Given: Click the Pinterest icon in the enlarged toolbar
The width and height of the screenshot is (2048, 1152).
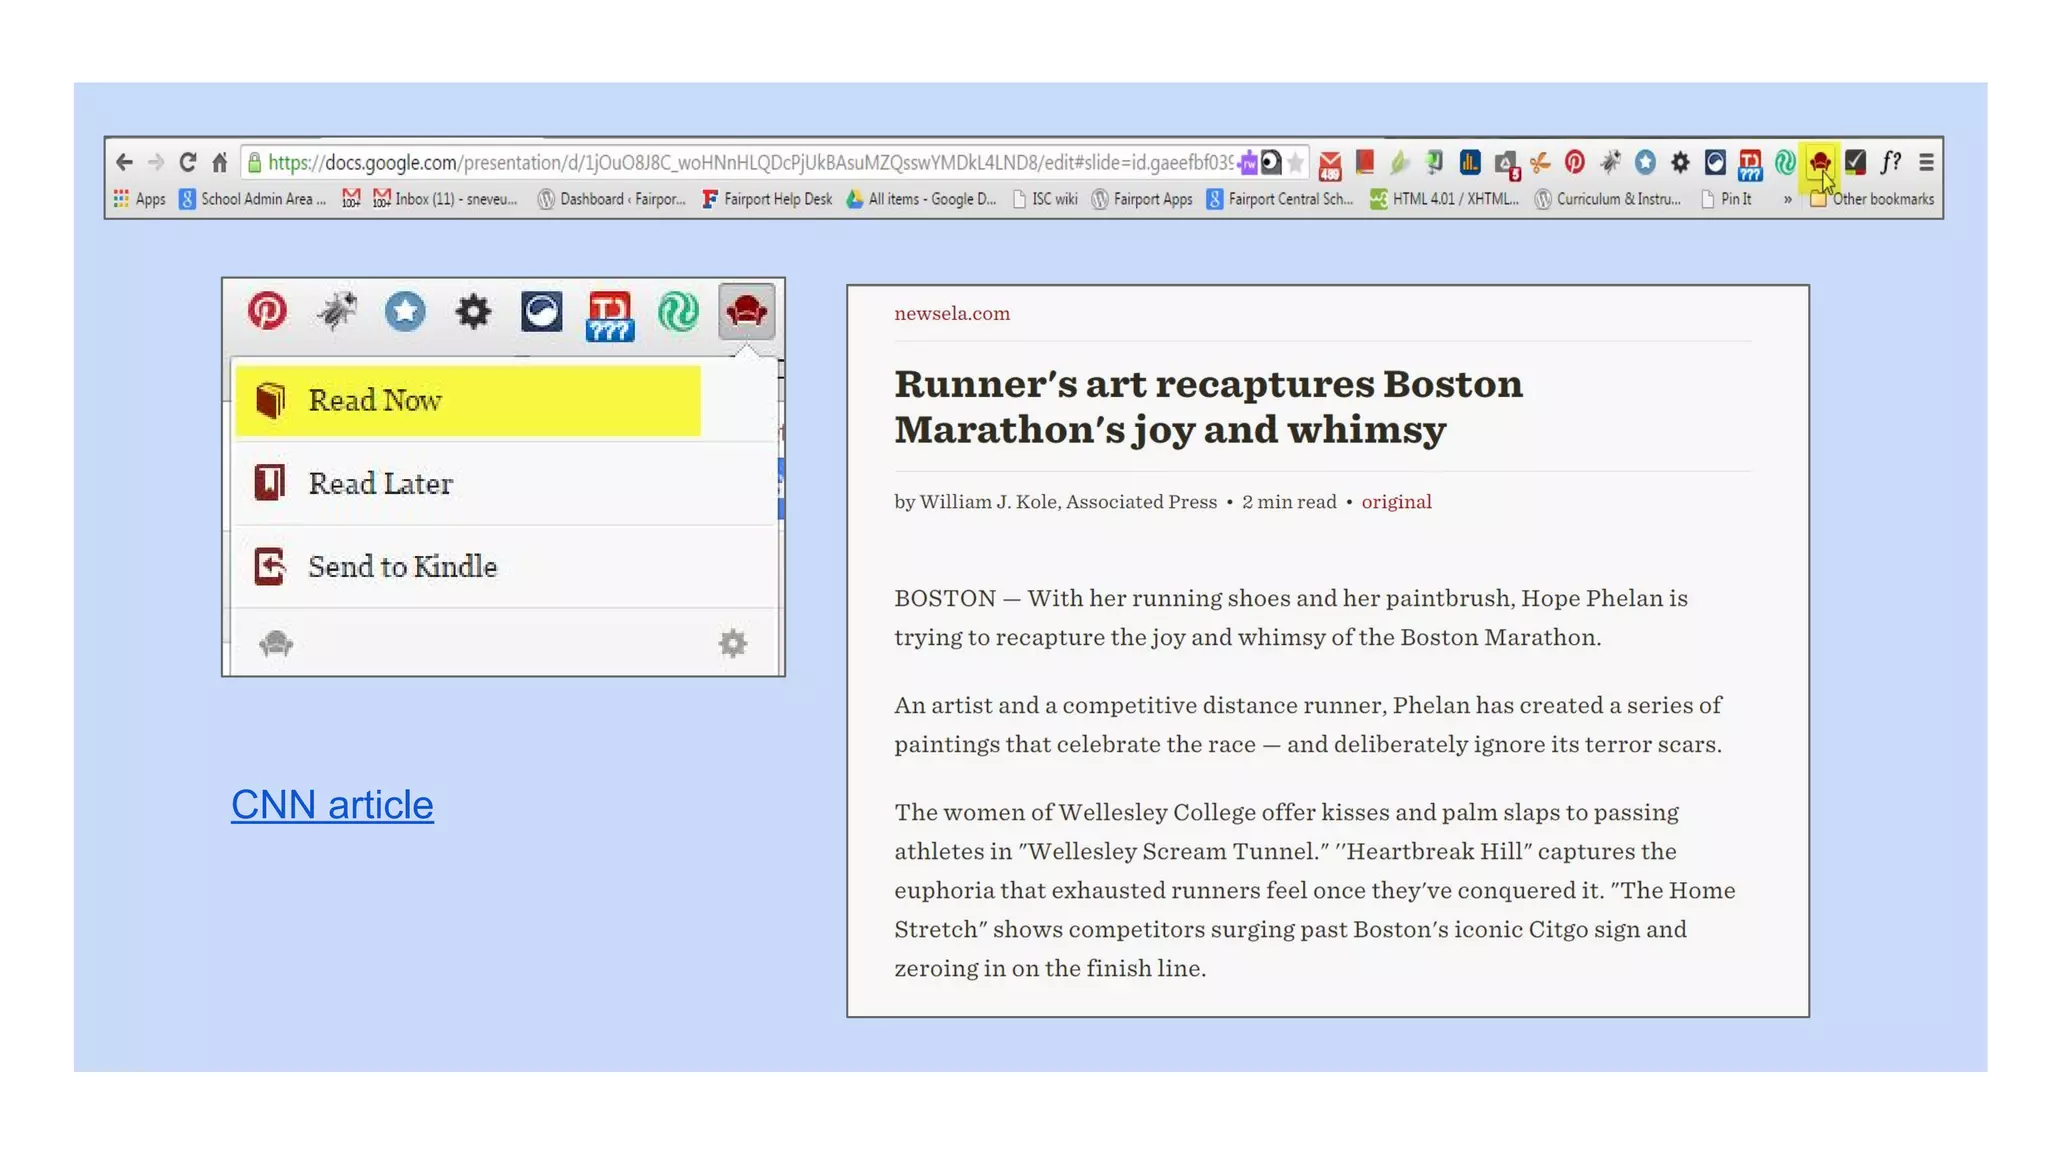Looking at the screenshot, I should 267,312.
